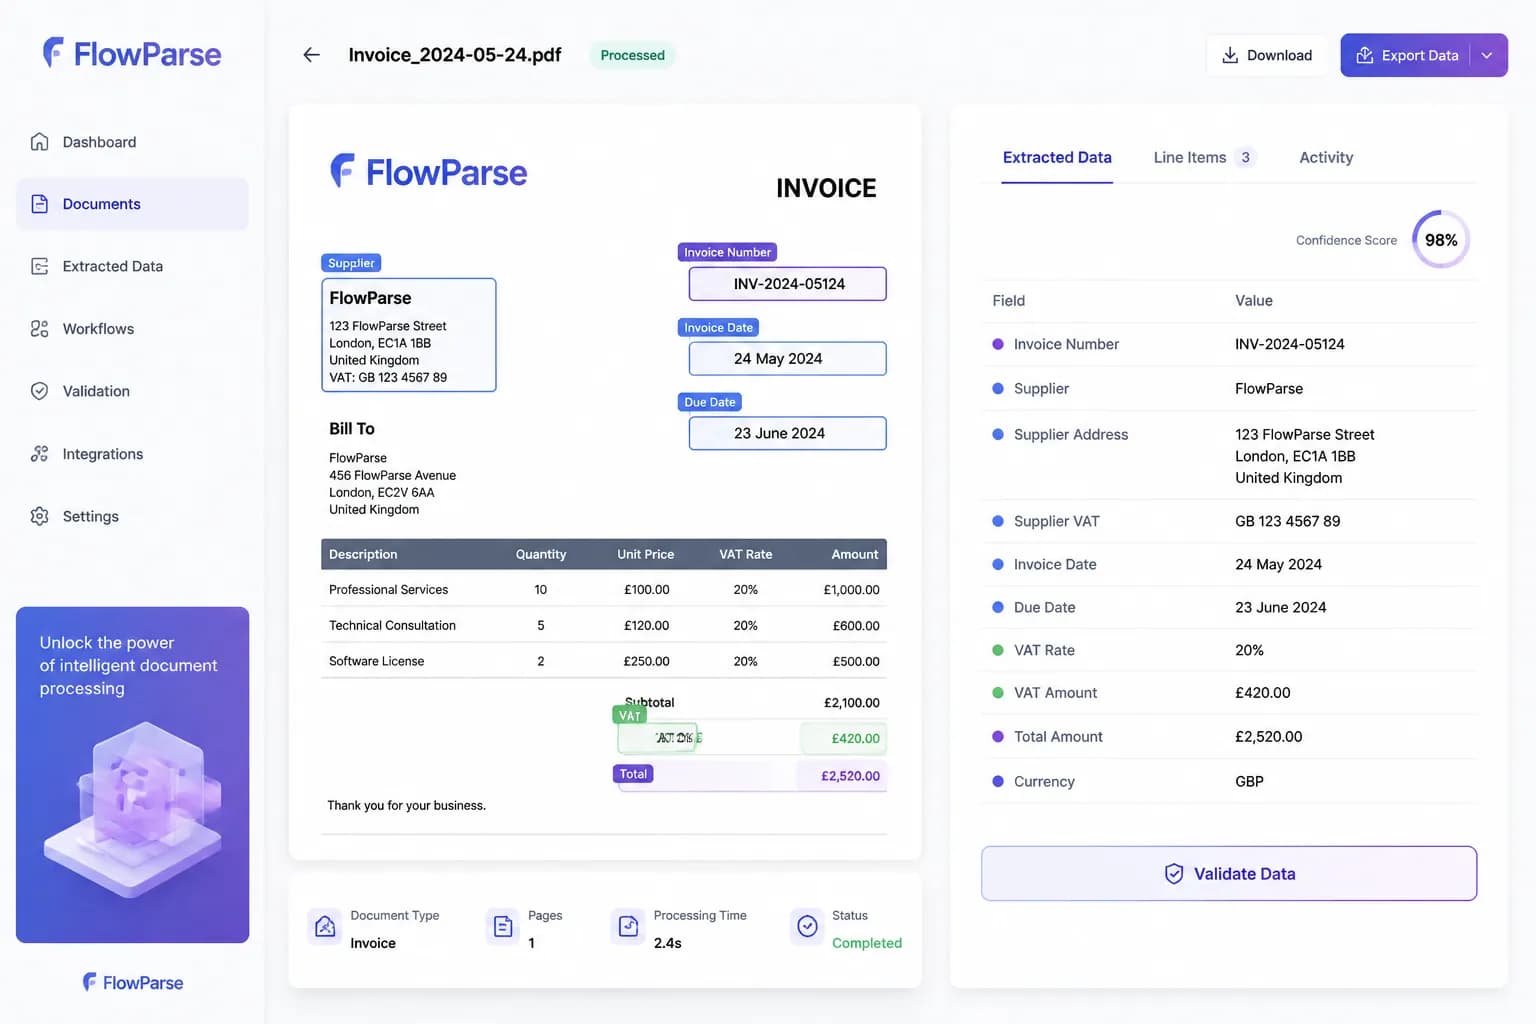Click the Settings gear icon
The height and width of the screenshot is (1024, 1536).
tap(39, 516)
